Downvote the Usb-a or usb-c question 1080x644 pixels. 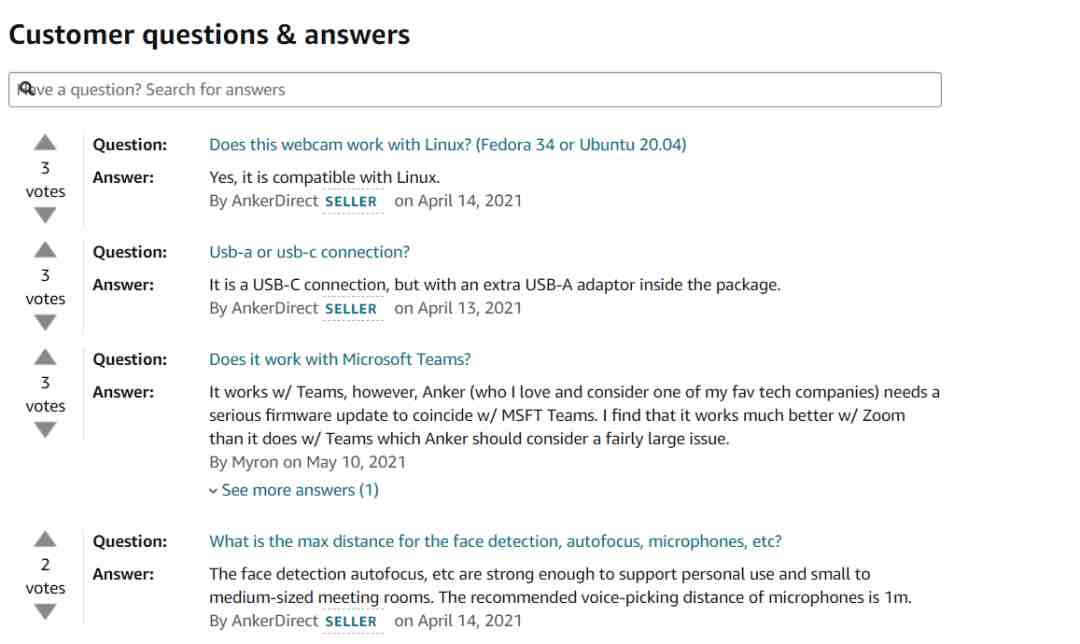click(x=45, y=322)
